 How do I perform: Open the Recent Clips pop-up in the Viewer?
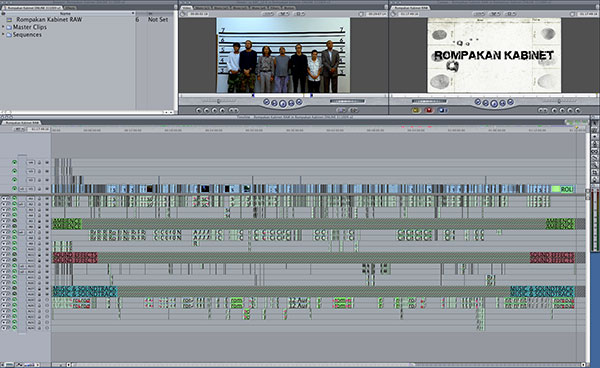(341, 110)
